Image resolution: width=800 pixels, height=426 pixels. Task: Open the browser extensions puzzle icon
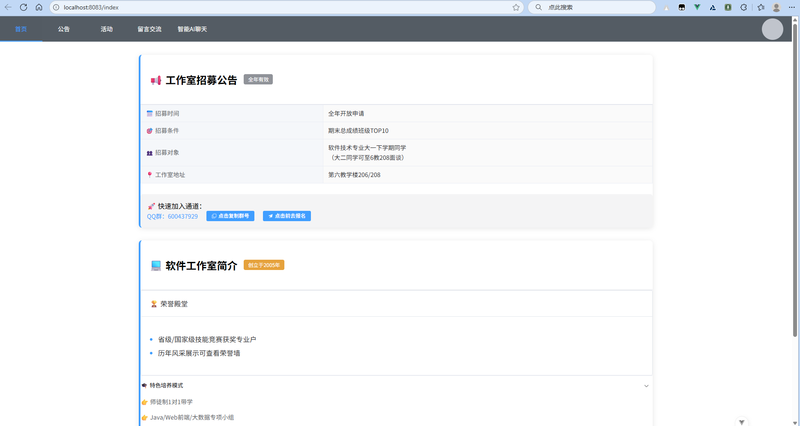click(760, 7)
